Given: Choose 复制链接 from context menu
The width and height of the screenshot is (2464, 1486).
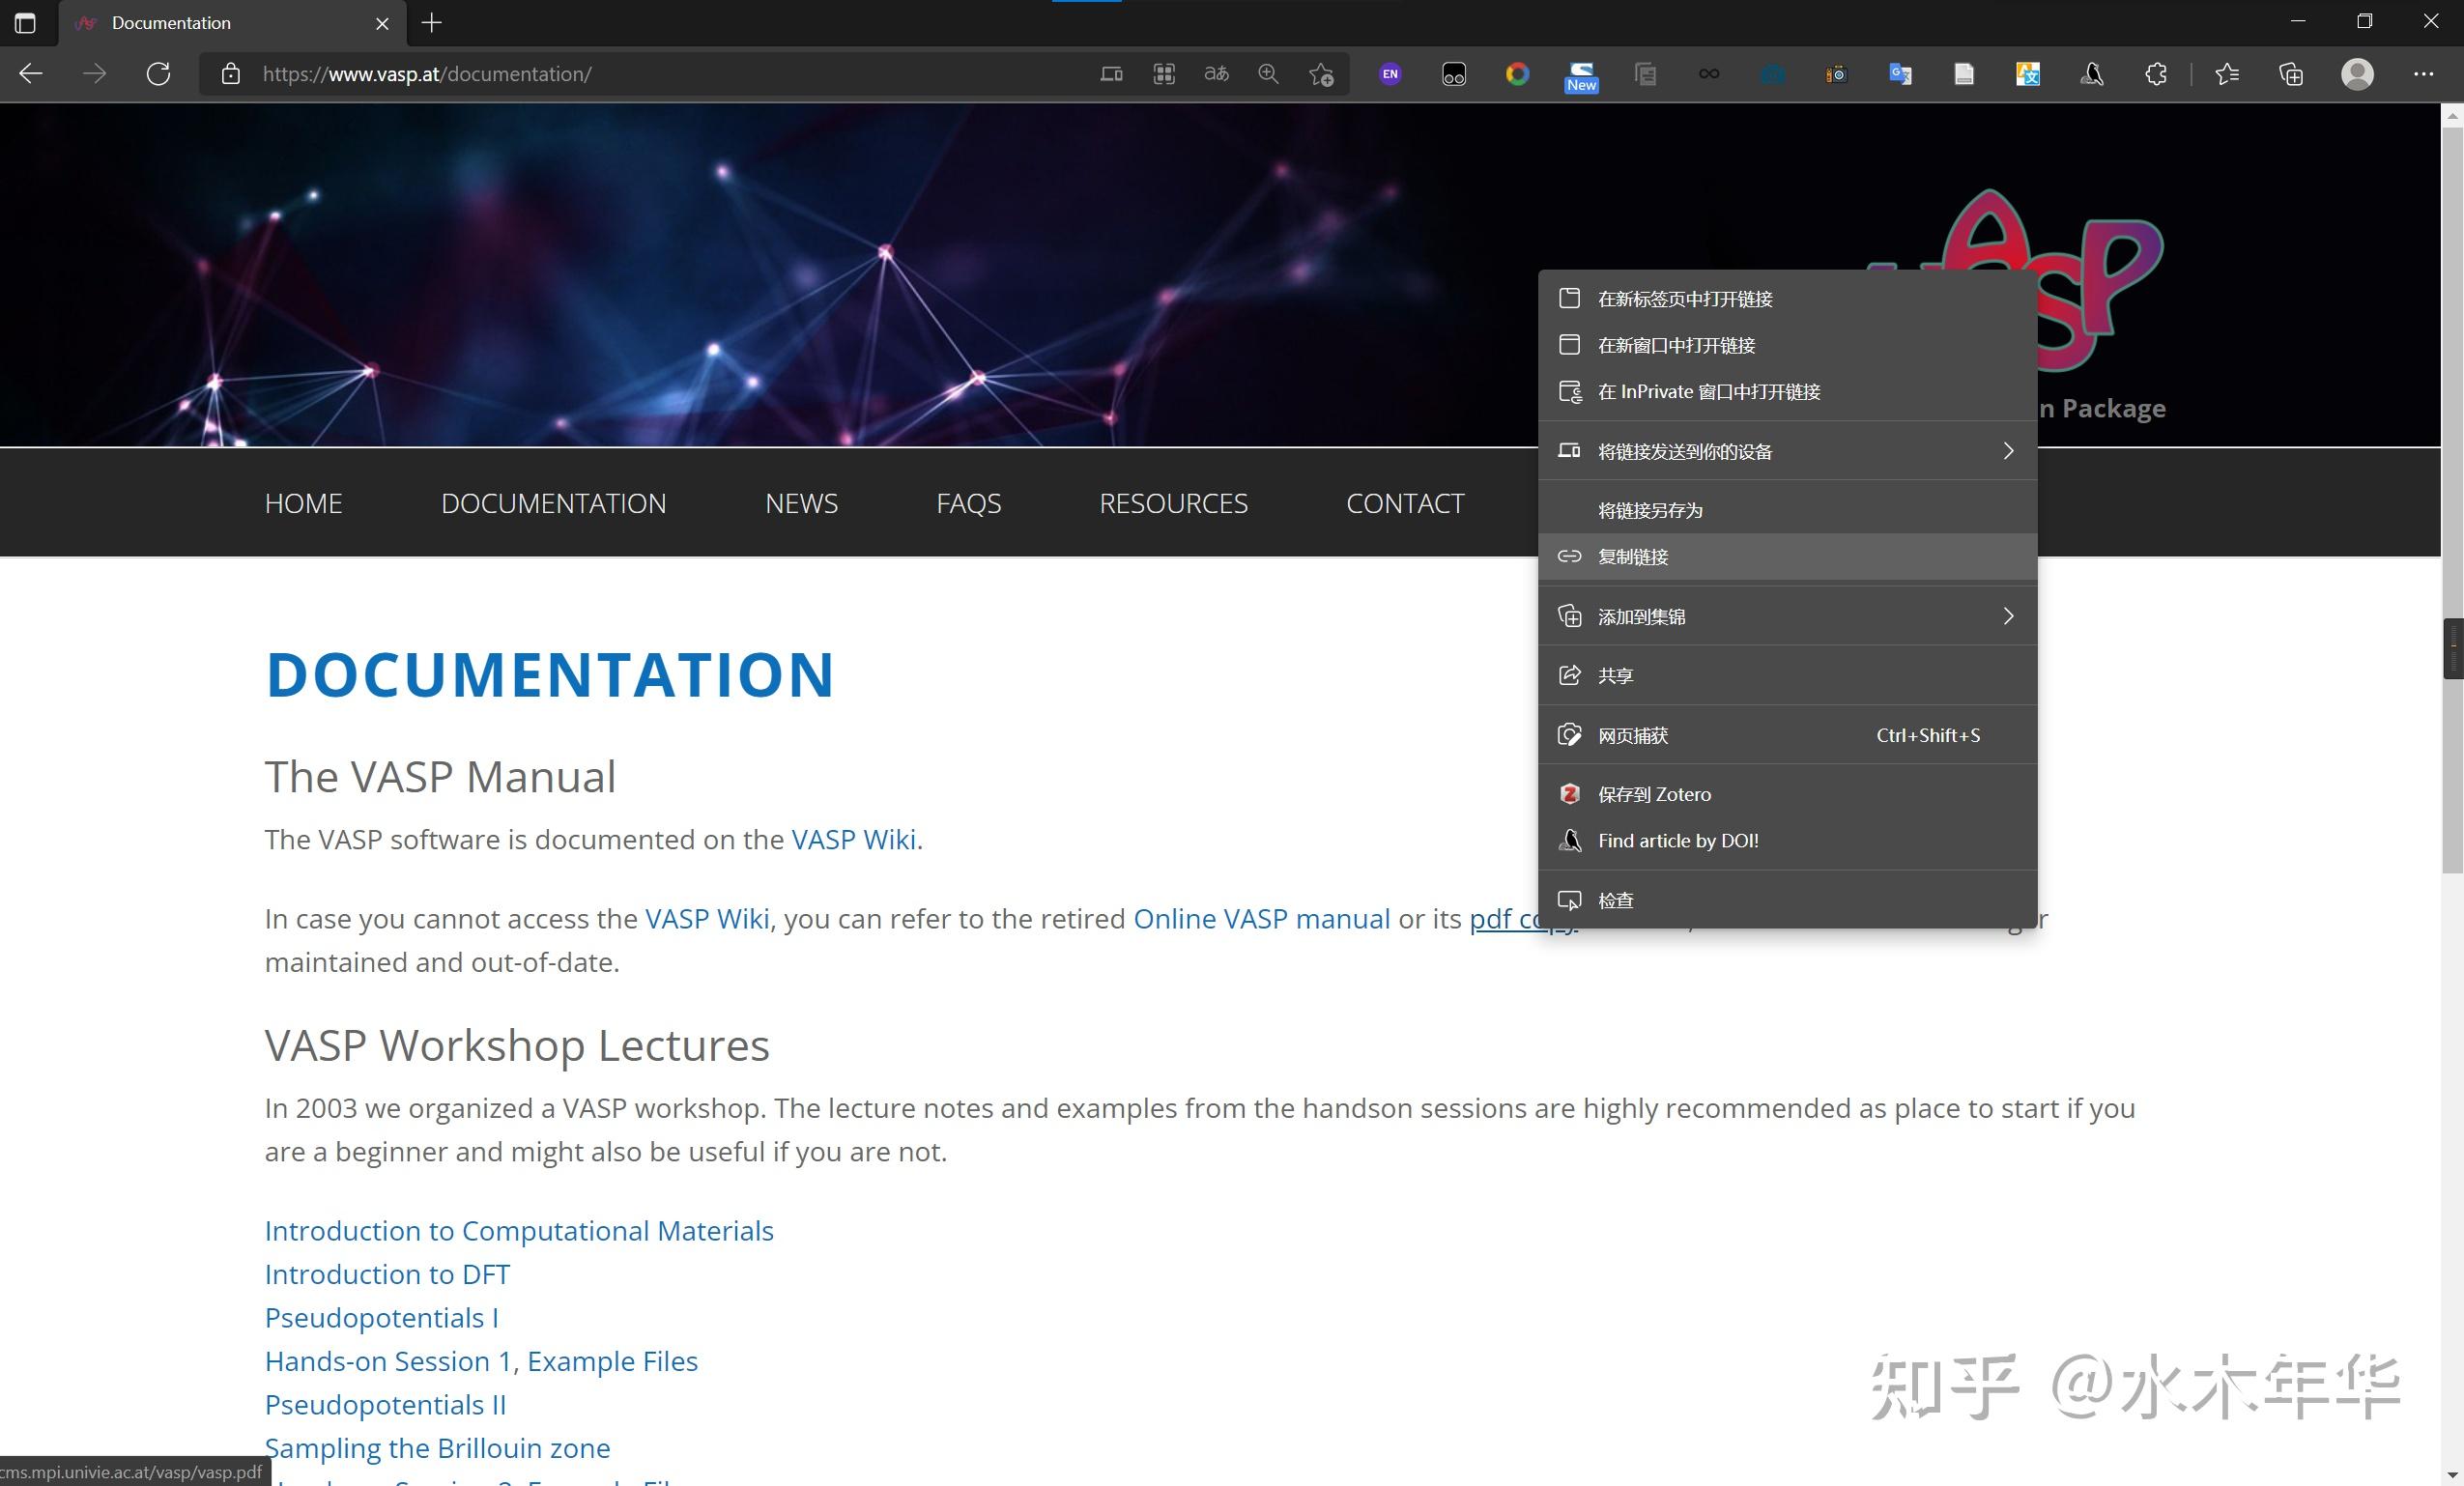Looking at the screenshot, I should (1633, 557).
